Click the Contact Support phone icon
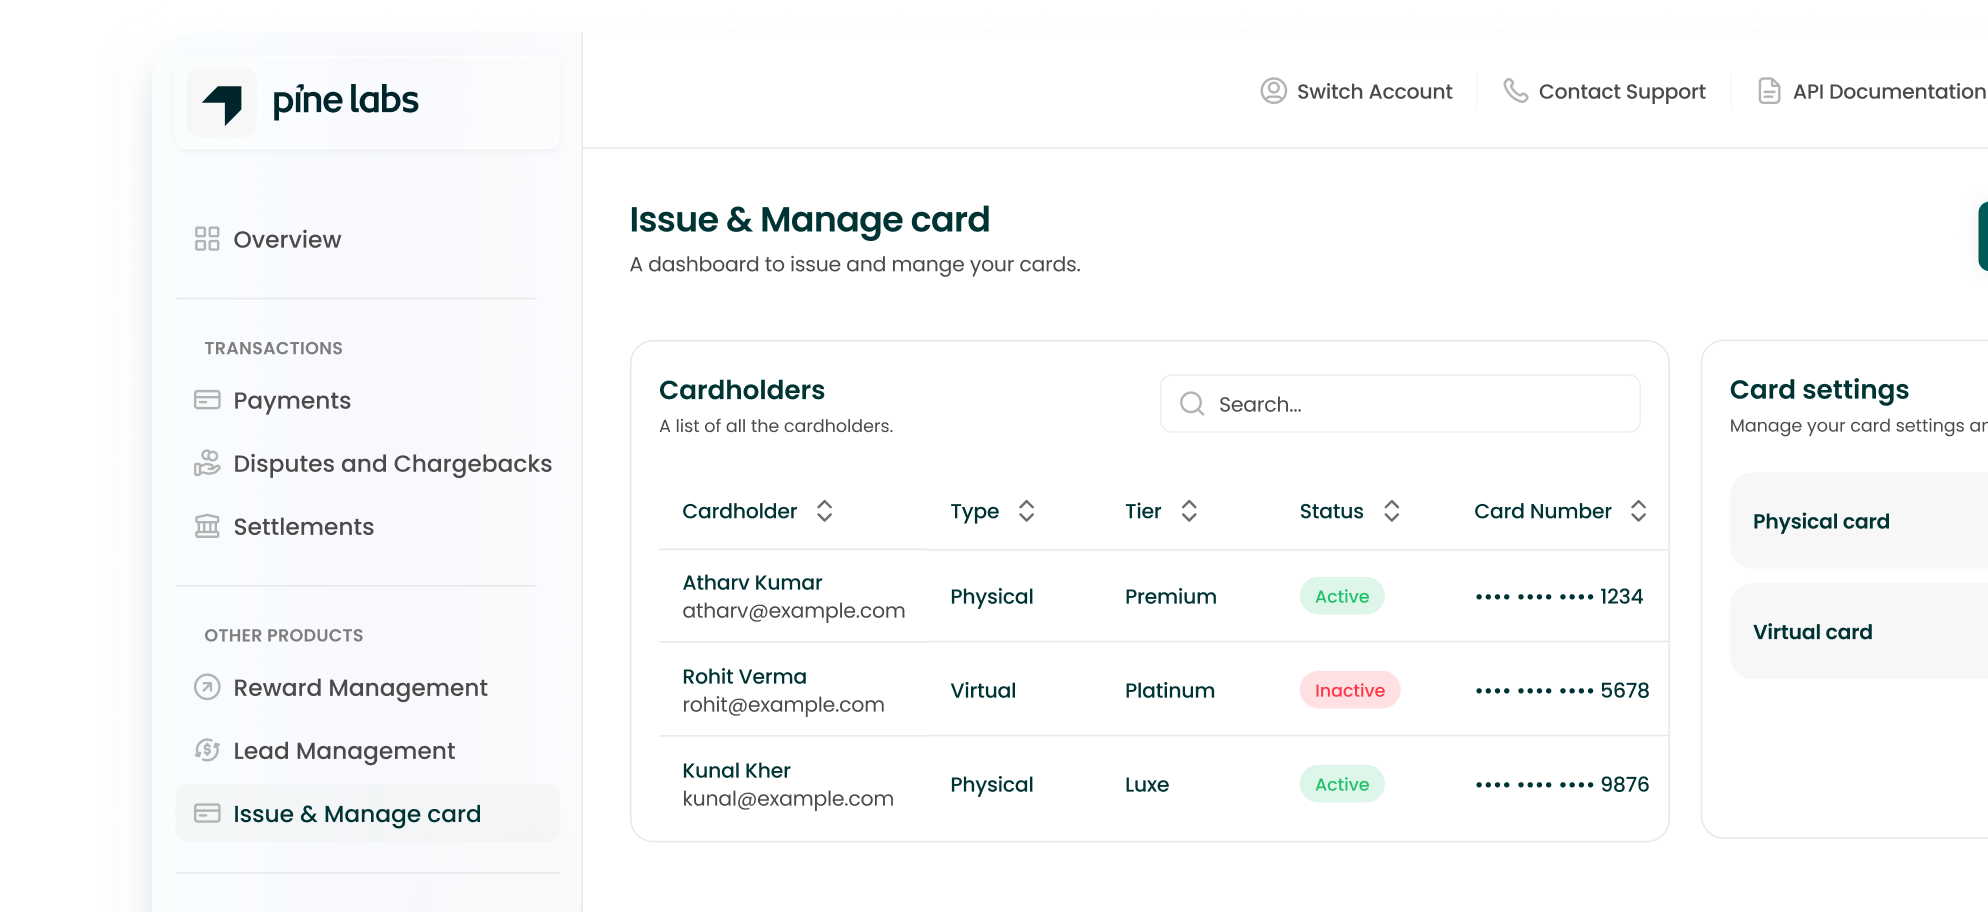 click(x=1516, y=91)
